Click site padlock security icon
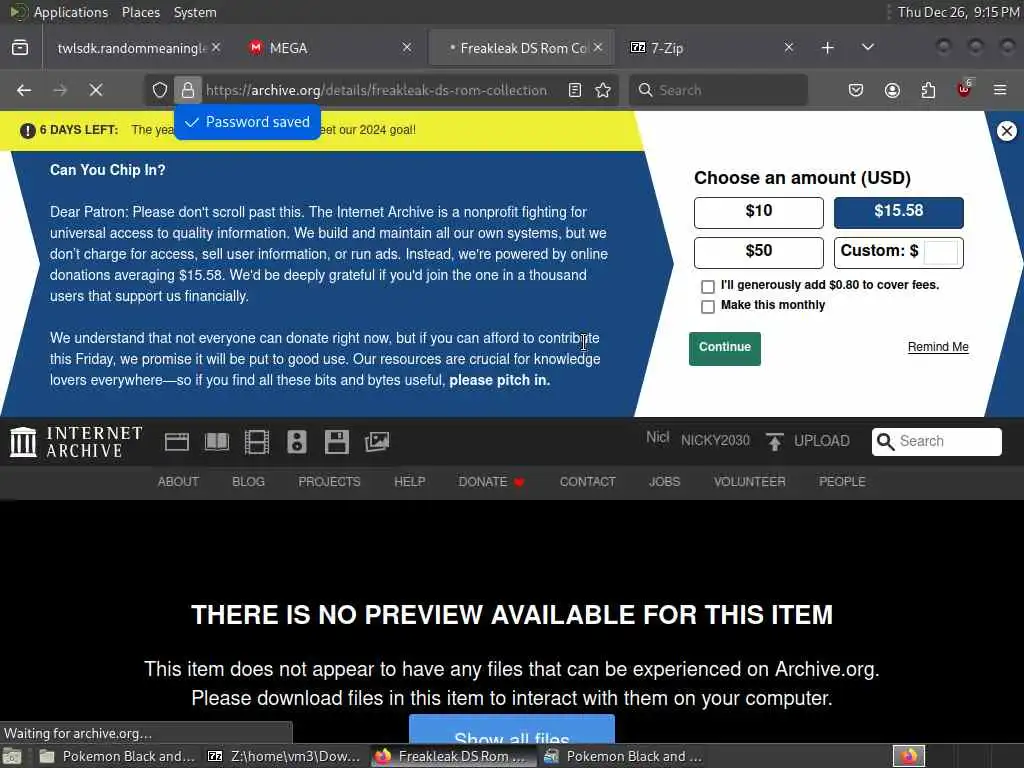The image size is (1024, 768). tap(188, 90)
